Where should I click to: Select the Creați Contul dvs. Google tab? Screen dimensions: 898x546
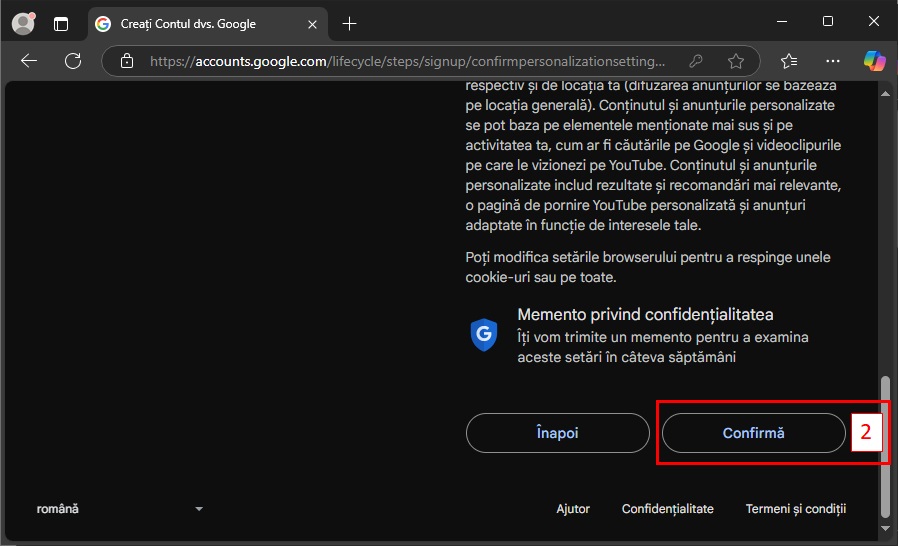click(x=188, y=23)
